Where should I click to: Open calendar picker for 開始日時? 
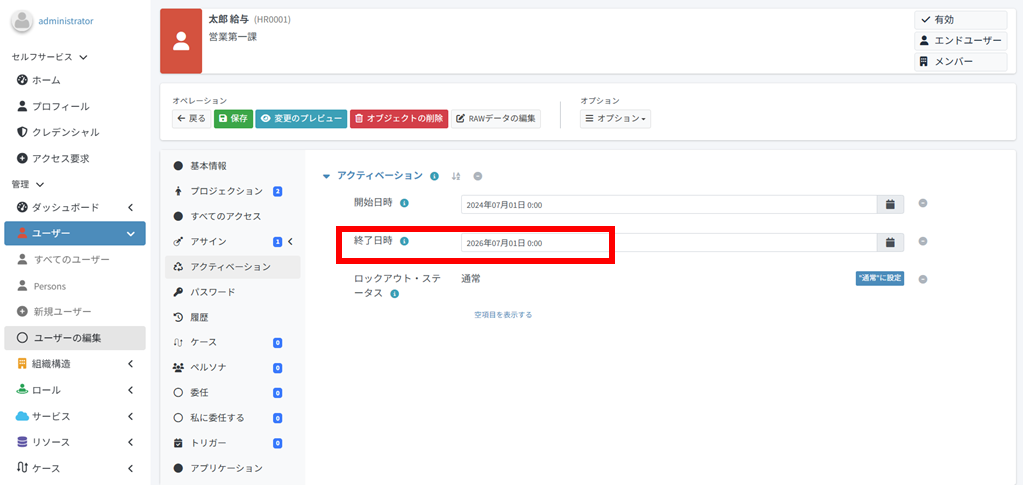pyautogui.click(x=890, y=204)
